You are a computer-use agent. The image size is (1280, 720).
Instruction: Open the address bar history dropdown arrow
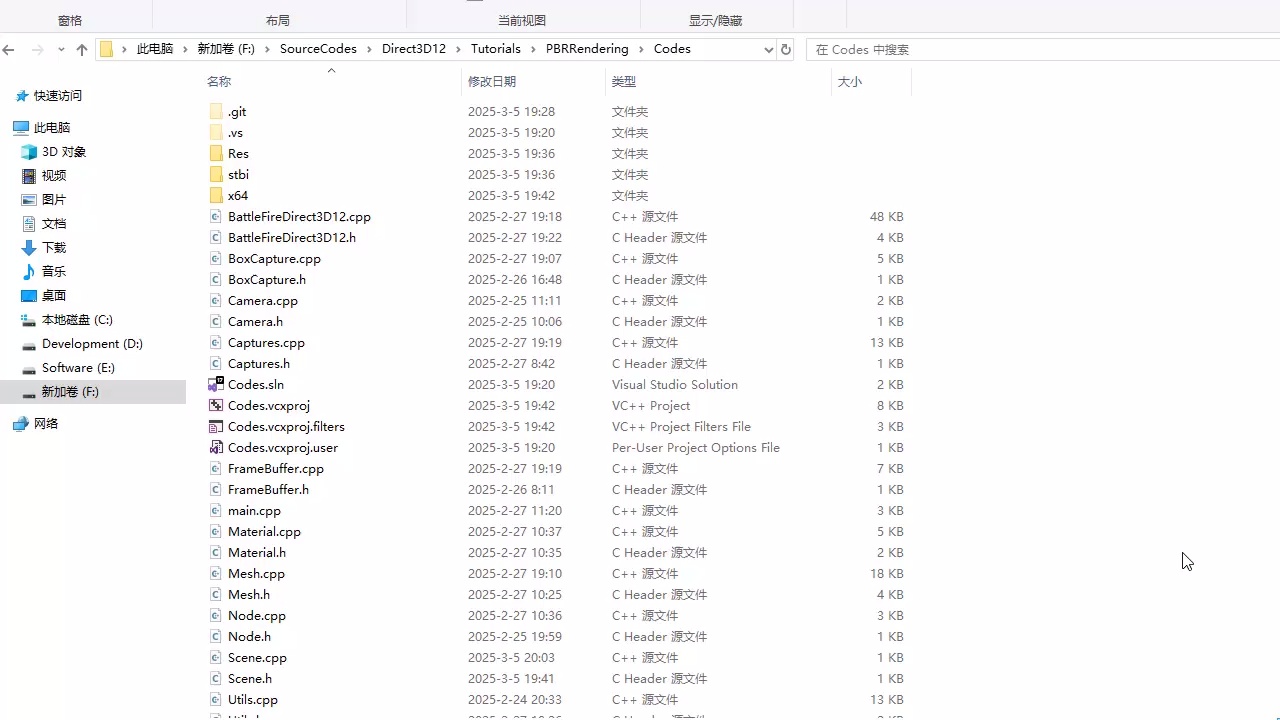[767, 49]
